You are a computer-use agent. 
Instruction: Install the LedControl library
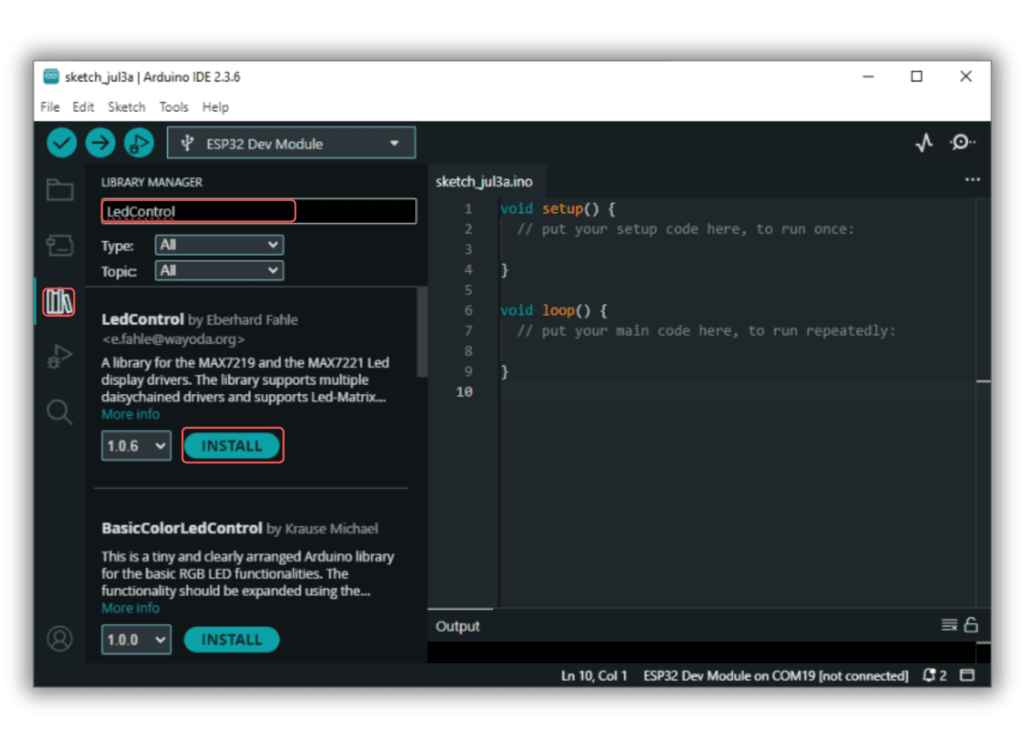click(232, 446)
